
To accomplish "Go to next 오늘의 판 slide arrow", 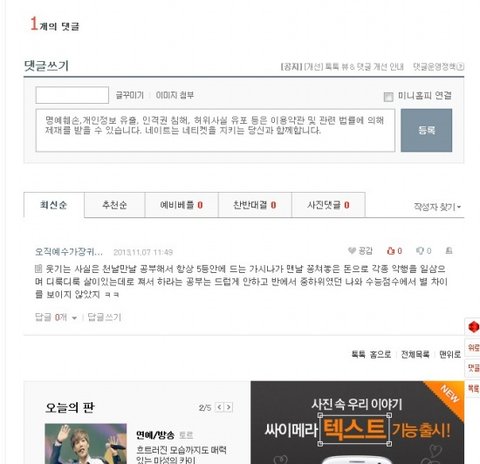I will pyautogui.click(x=228, y=407).
